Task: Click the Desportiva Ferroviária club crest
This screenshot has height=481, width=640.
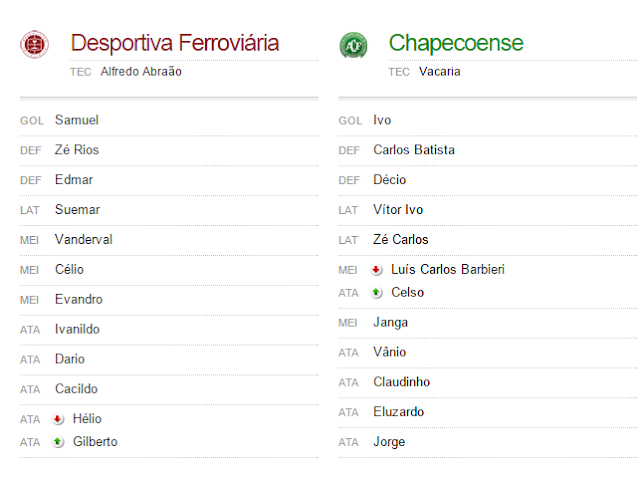Action: [35, 44]
